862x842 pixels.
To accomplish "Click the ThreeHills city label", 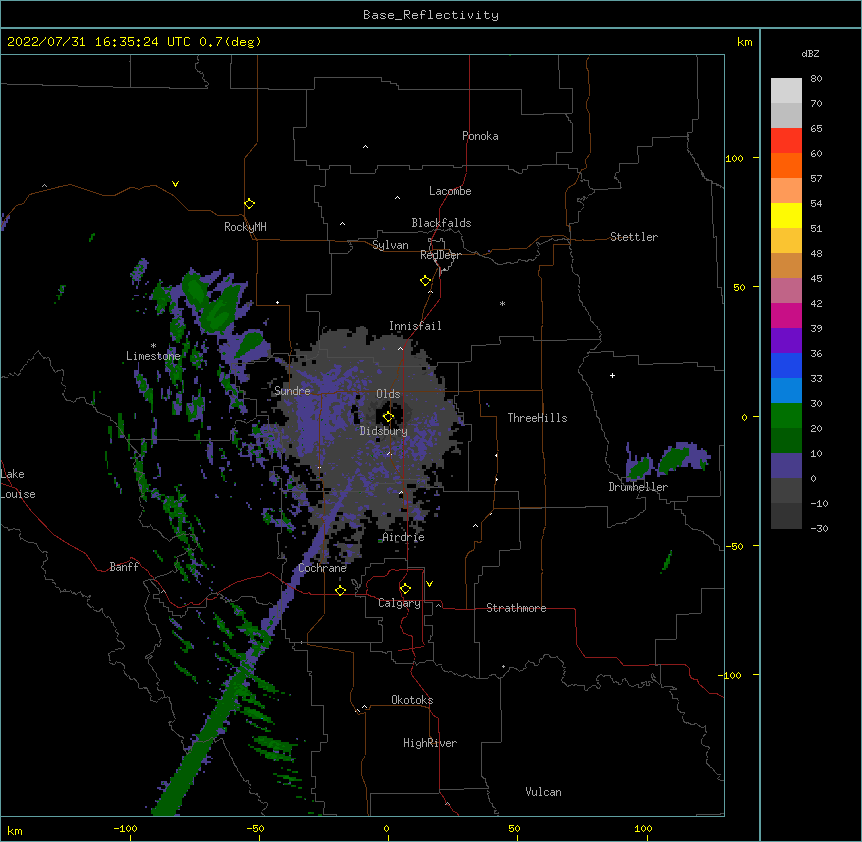I will tap(537, 418).
